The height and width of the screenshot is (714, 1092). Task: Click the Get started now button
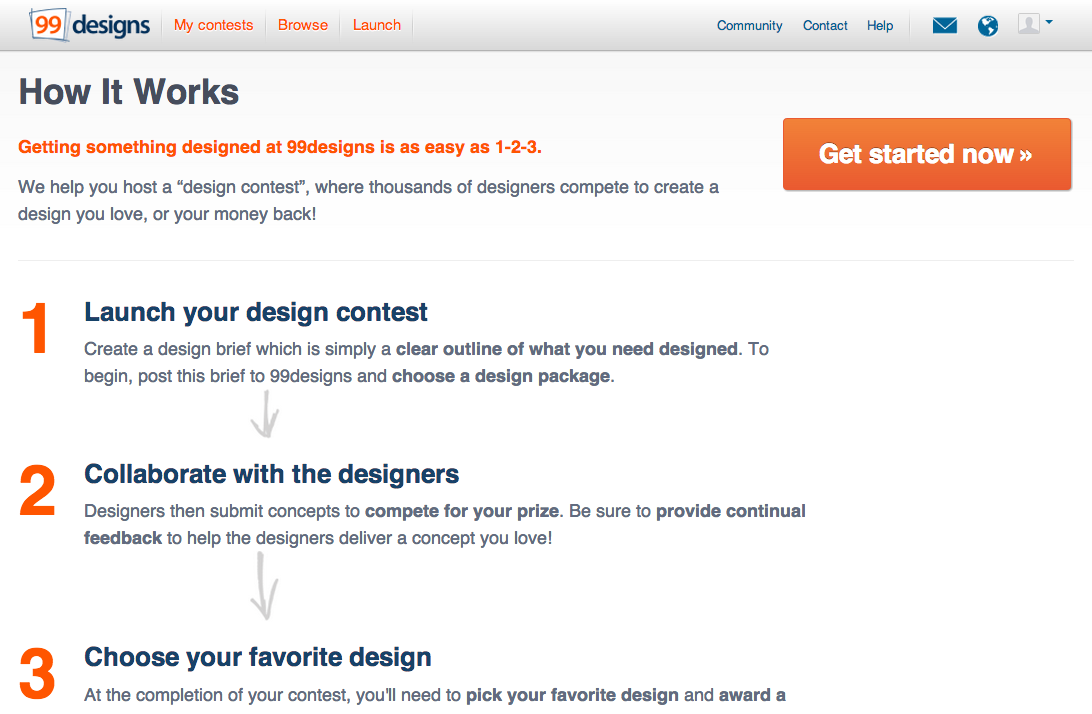pos(927,154)
